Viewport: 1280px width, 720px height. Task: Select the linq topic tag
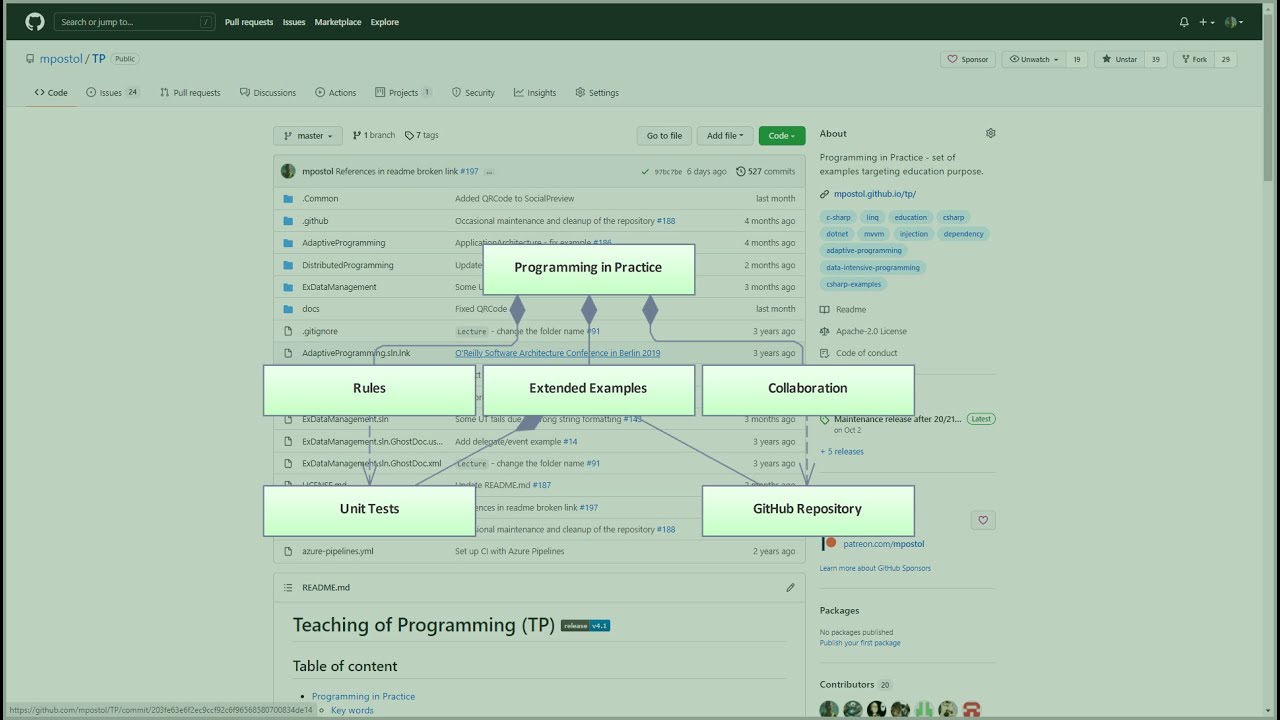coord(872,217)
